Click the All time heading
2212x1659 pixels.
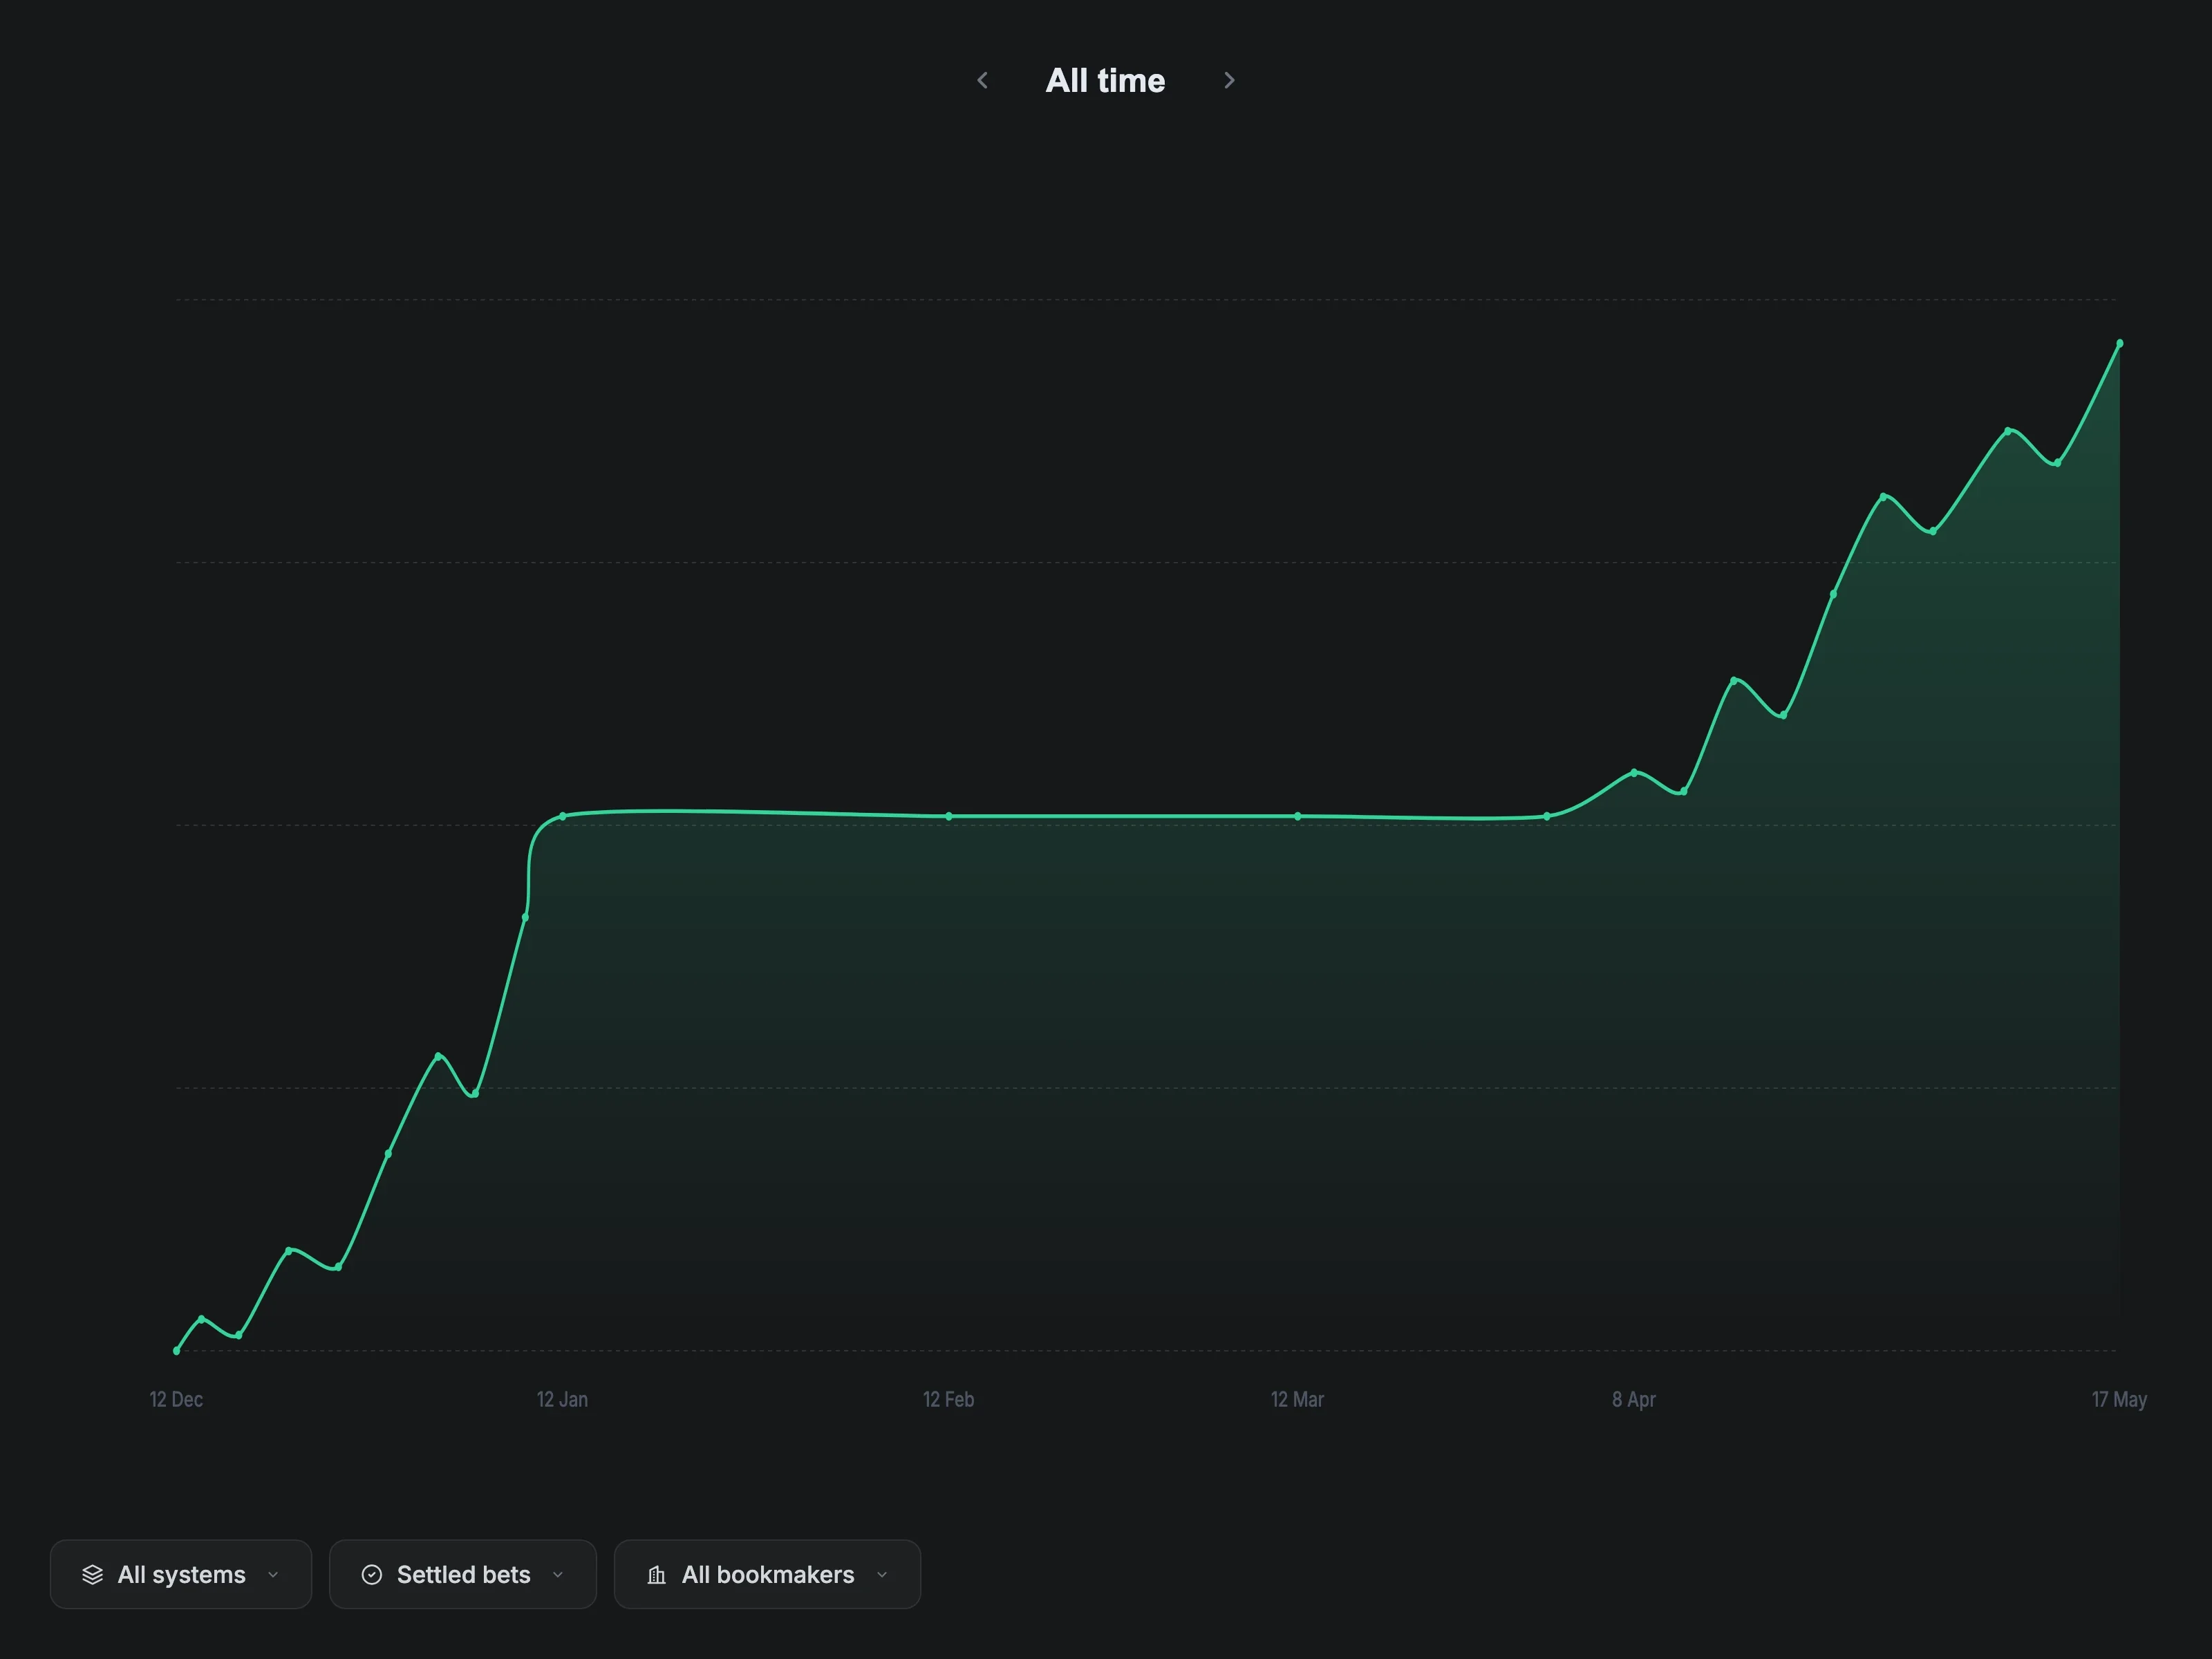click(1105, 80)
